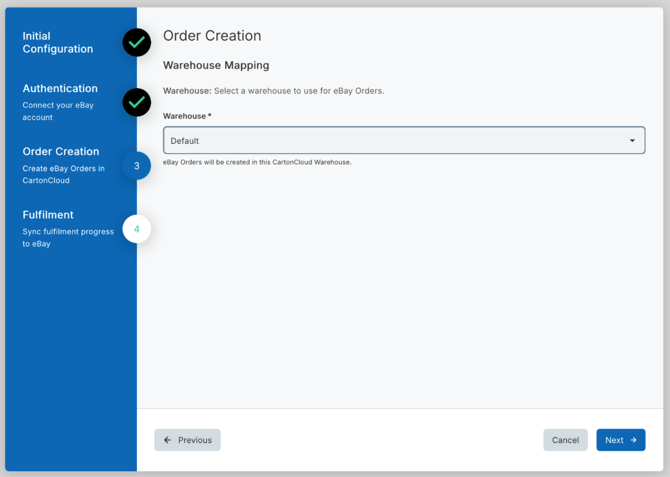The width and height of the screenshot is (670, 477).
Task: Click the left arrow icon in Previous
Action: click(x=168, y=440)
